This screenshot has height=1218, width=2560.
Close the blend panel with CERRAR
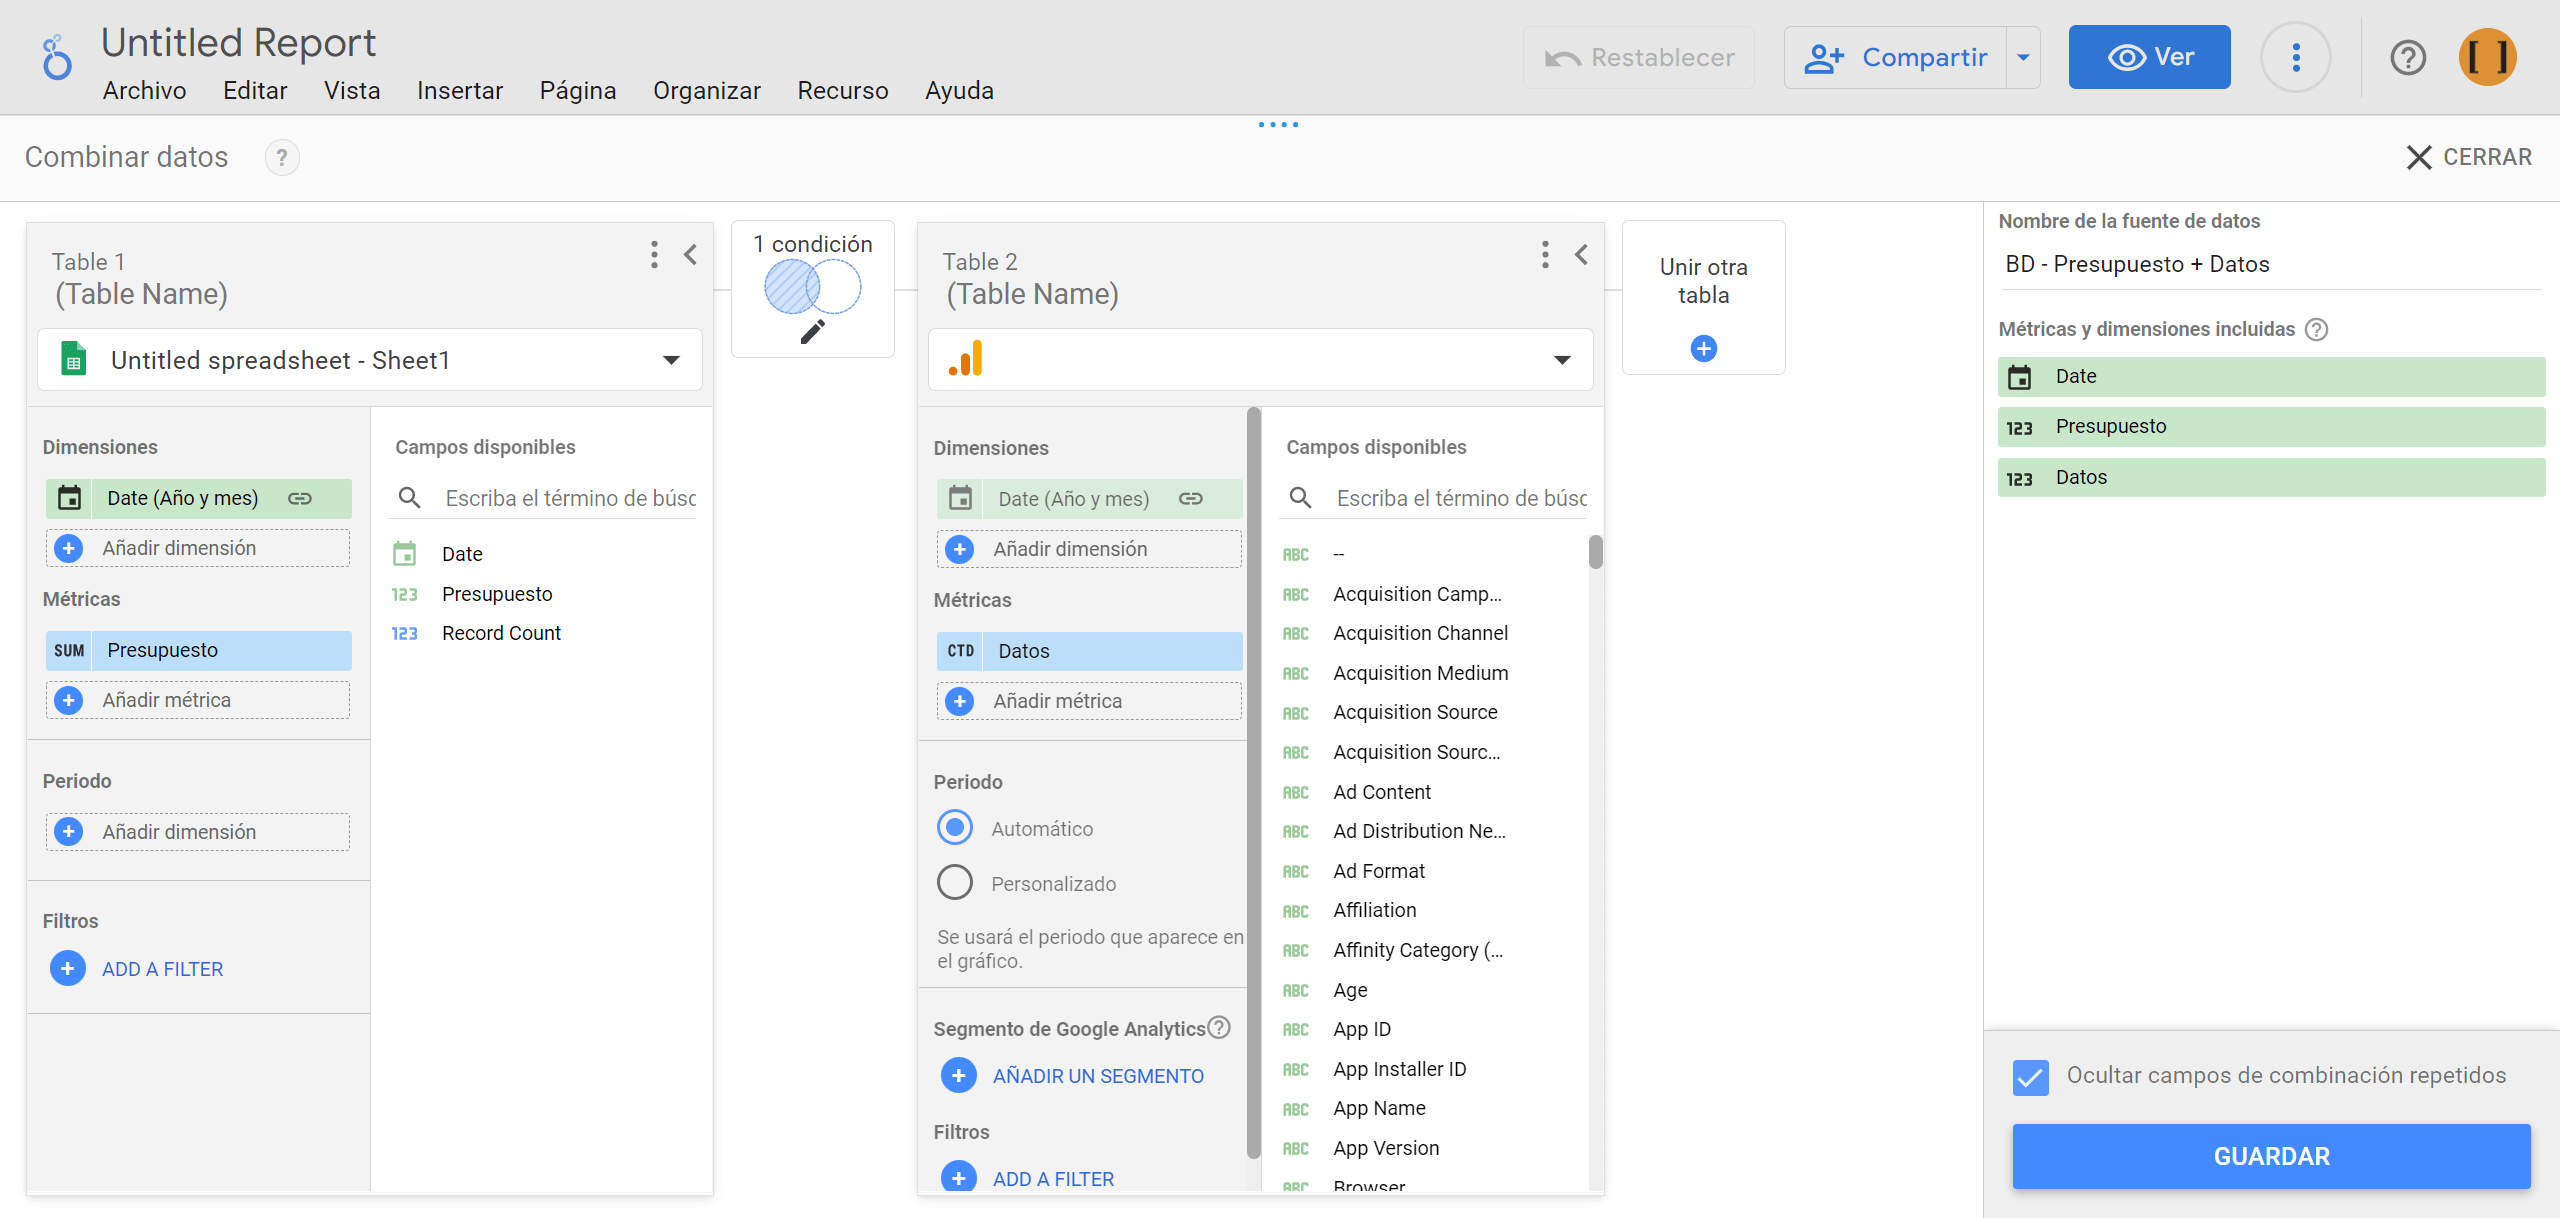[x=2468, y=157]
